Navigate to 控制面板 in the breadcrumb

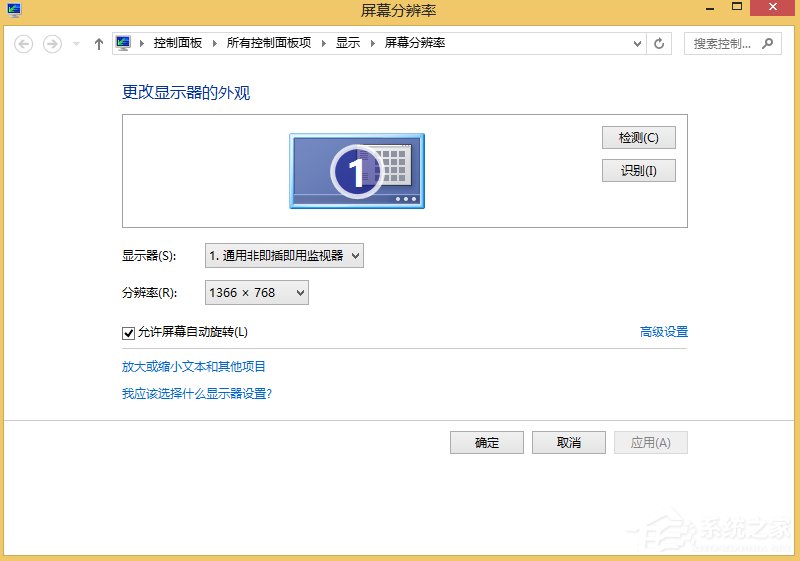click(177, 44)
